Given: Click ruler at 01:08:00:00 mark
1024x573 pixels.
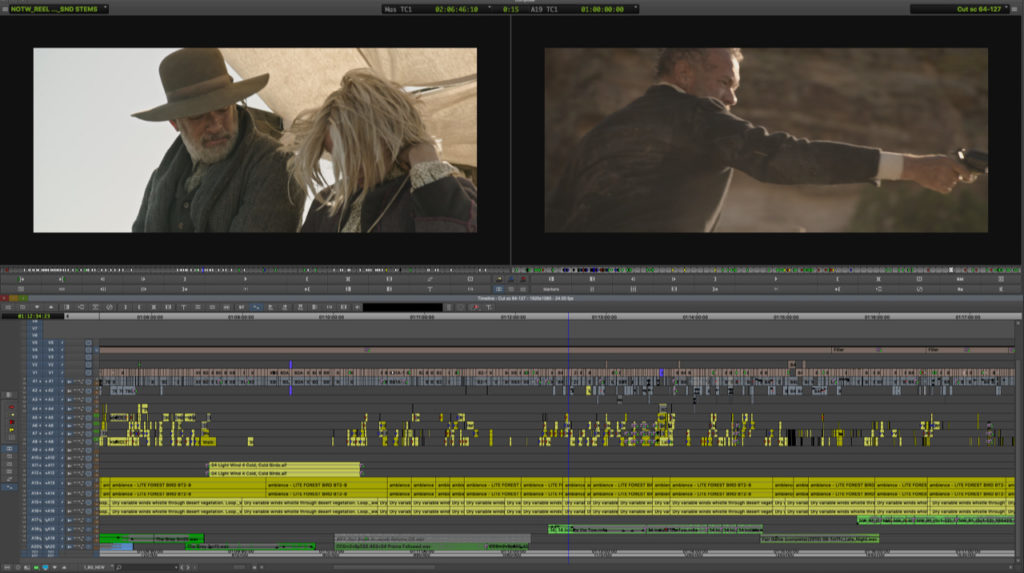Looking at the screenshot, I should coord(150,317).
